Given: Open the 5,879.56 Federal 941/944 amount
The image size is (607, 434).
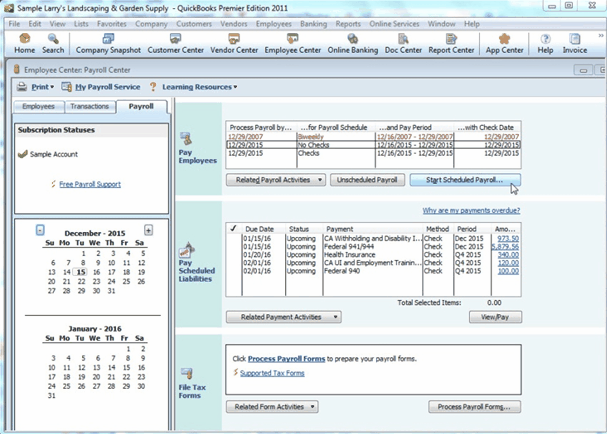Looking at the screenshot, I should [x=505, y=247].
